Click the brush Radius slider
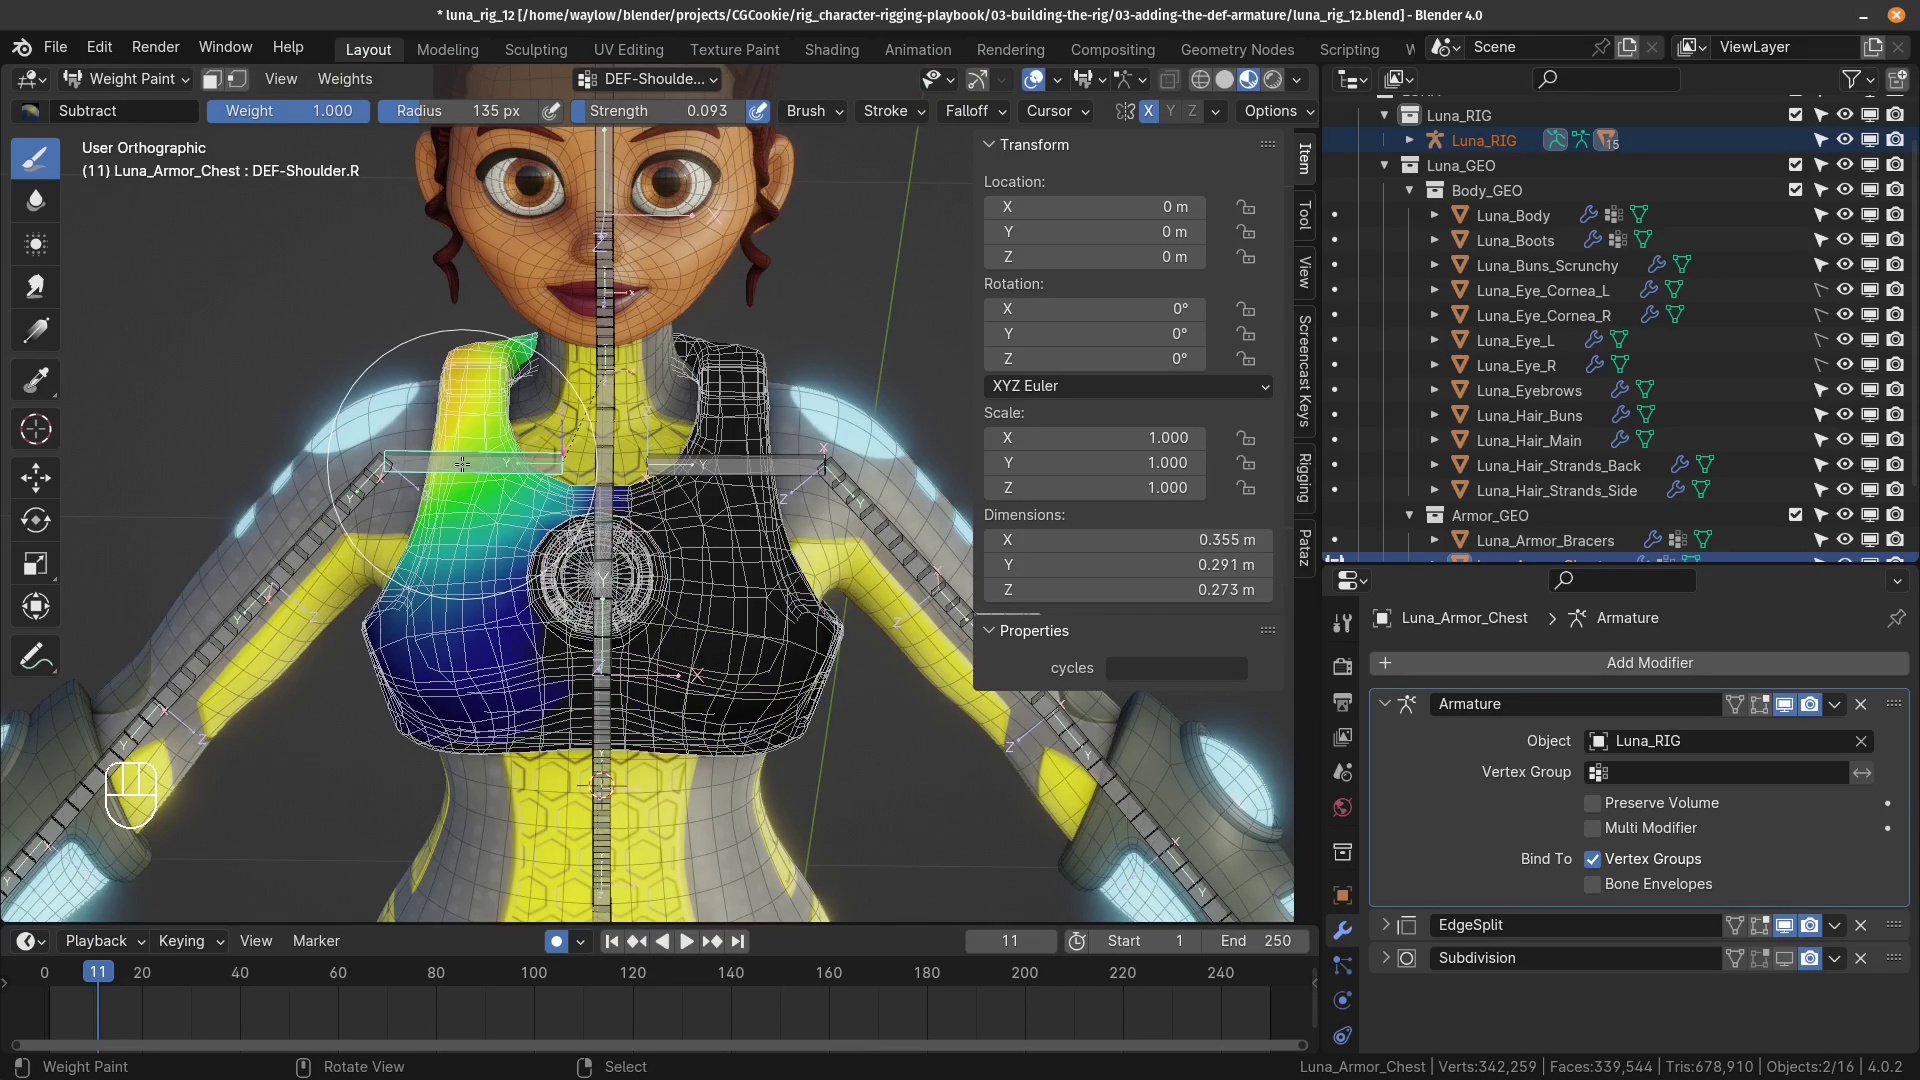The height and width of the screenshot is (1080, 1920). 458,111
